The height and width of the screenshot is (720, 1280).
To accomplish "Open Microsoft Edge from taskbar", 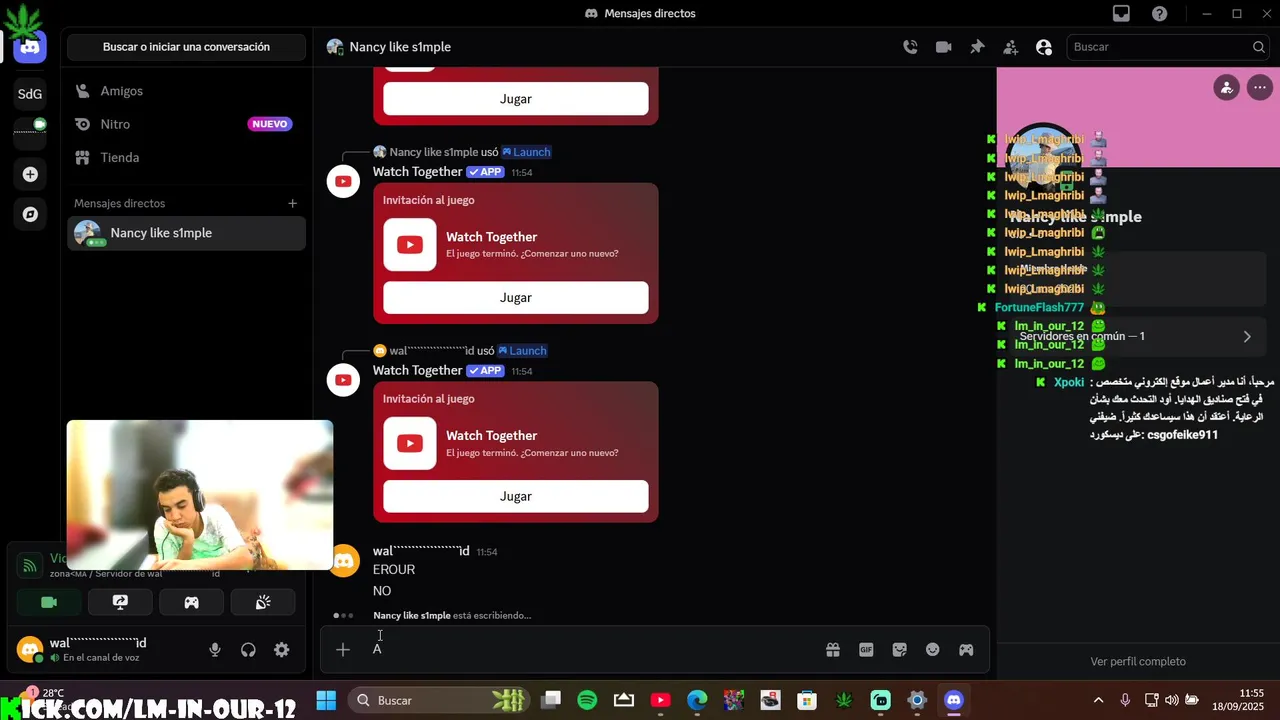I will 697,700.
